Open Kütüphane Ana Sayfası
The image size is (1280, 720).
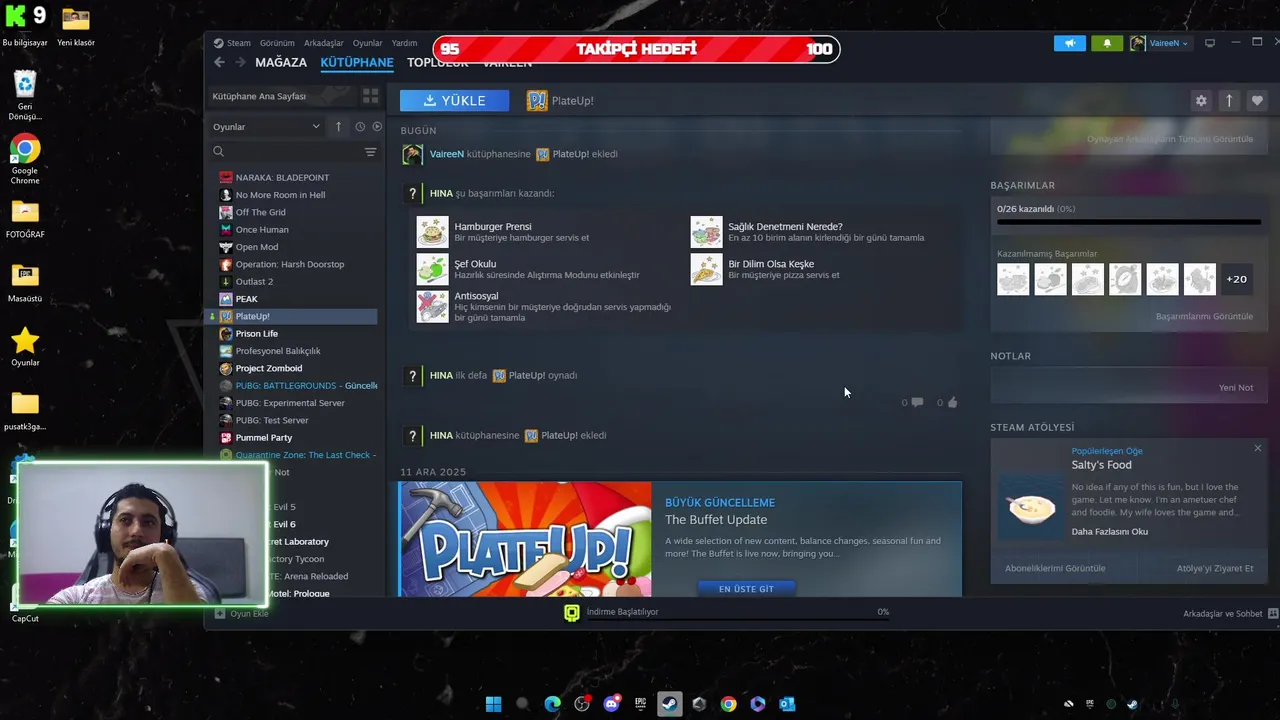point(282,96)
